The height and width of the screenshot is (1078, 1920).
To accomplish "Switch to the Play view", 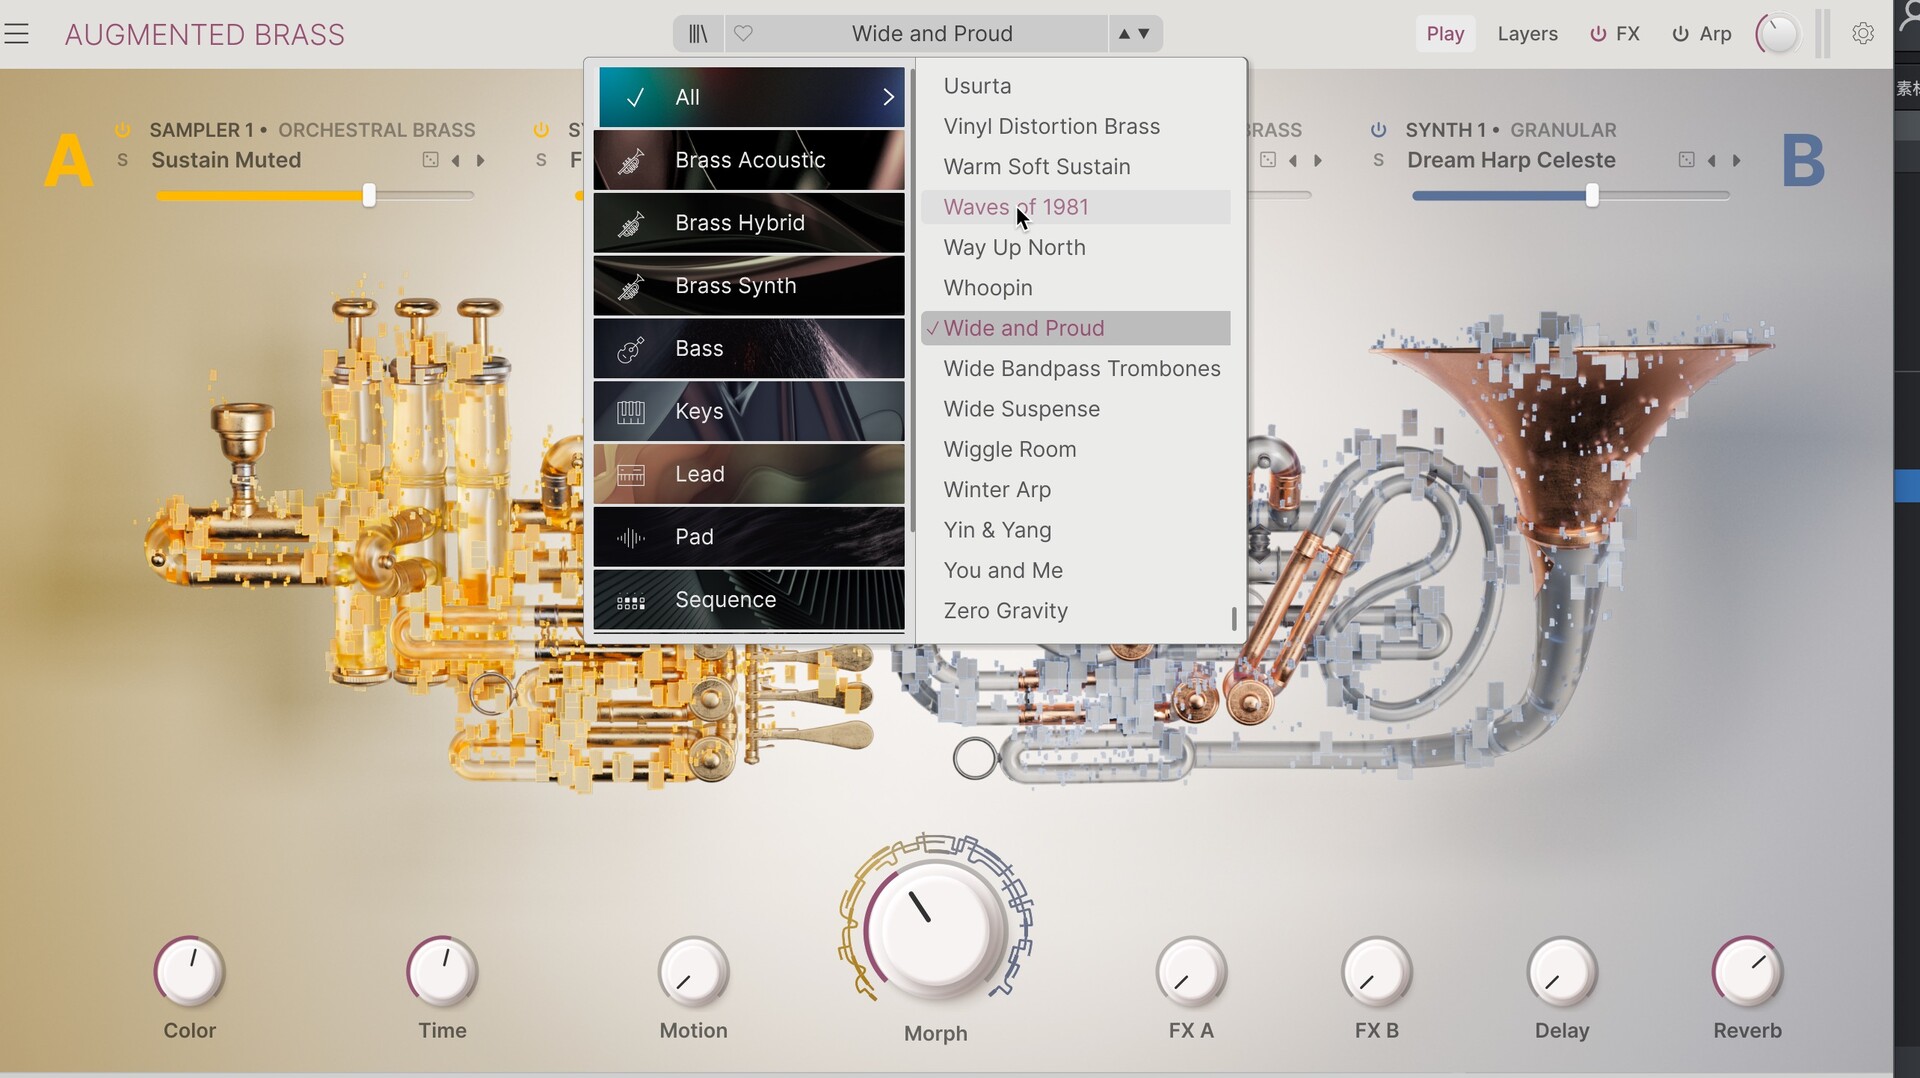I will pos(1445,34).
